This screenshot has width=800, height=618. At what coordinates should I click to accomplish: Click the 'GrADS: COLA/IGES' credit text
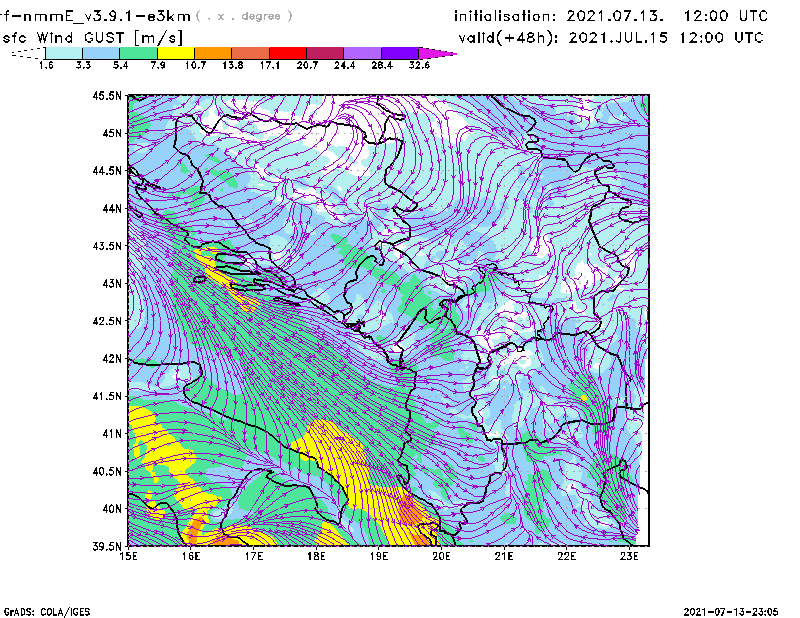(x=46, y=612)
